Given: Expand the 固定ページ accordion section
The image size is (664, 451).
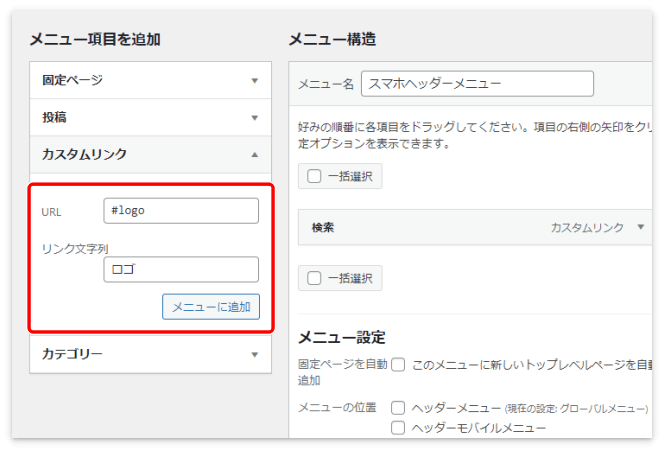Looking at the screenshot, I should pos(150,80).
